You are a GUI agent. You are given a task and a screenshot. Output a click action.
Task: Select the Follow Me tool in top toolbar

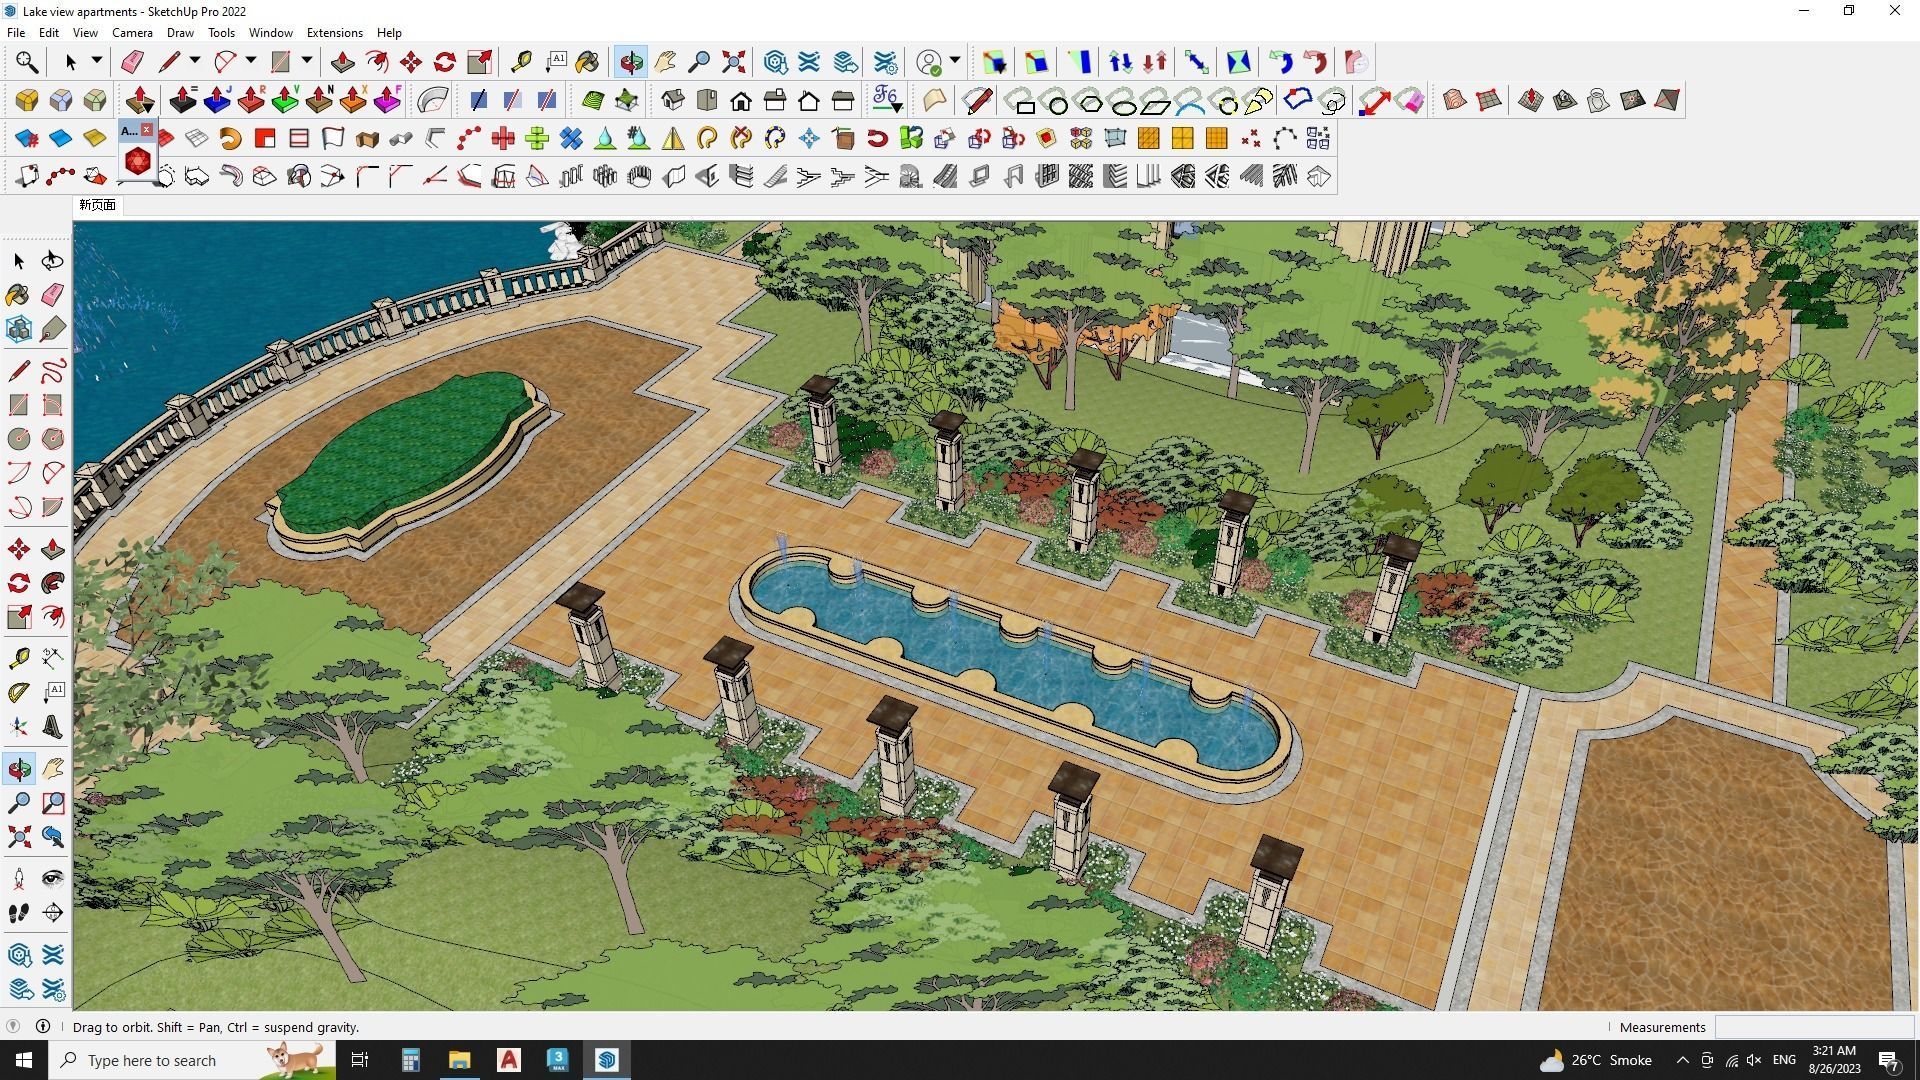[x=377, y=62]
